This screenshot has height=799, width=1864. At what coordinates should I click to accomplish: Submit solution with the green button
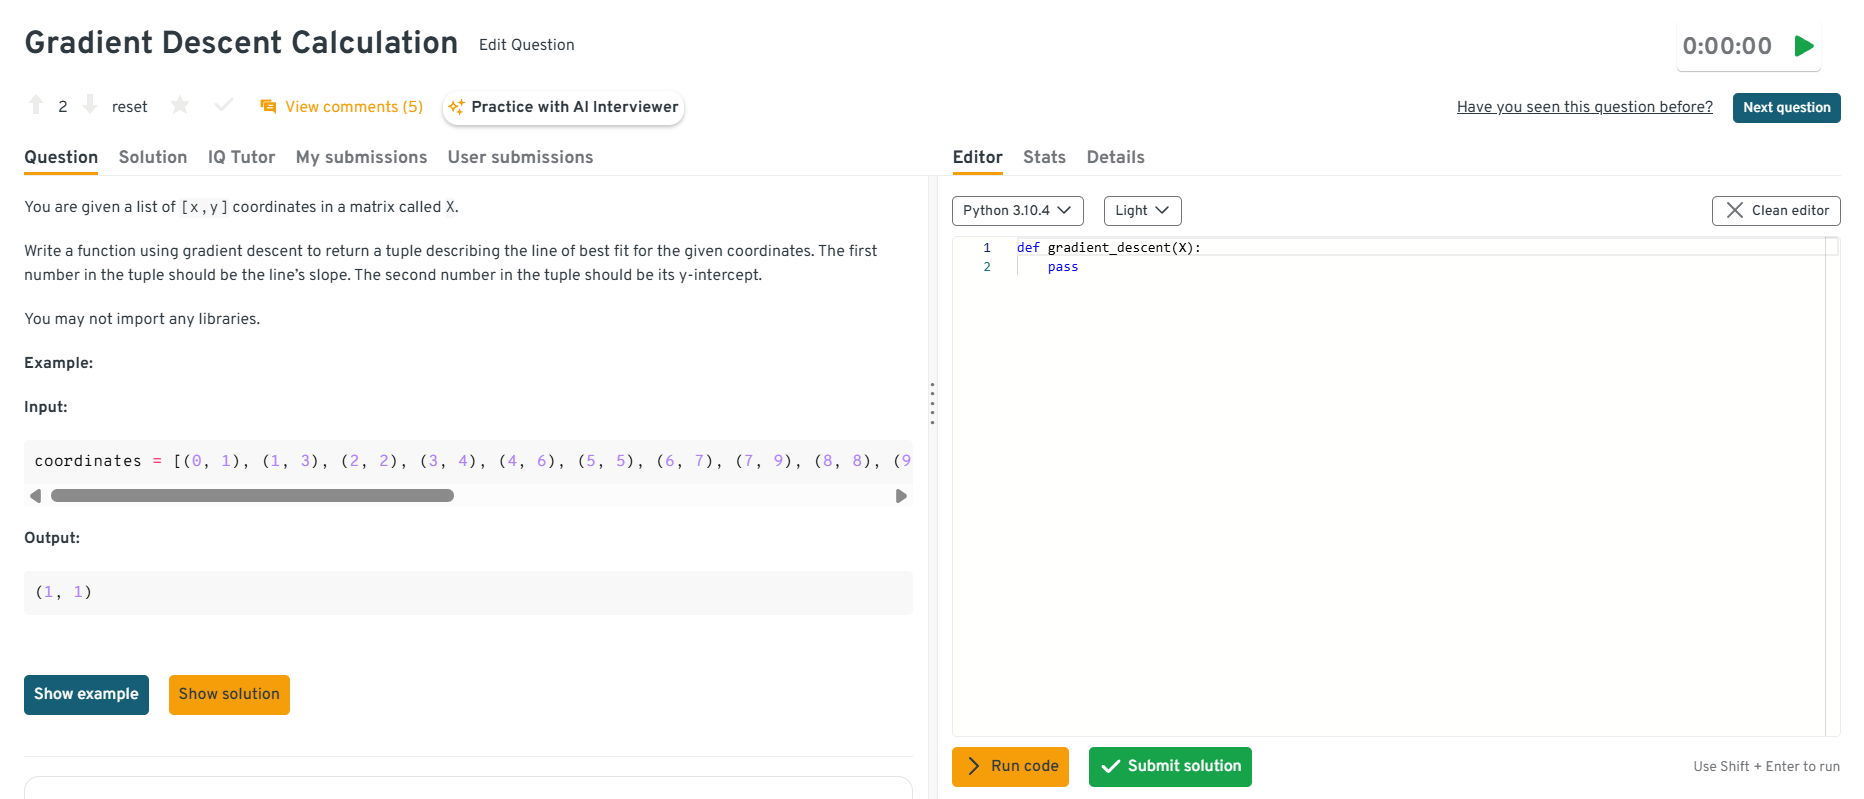1170,767
